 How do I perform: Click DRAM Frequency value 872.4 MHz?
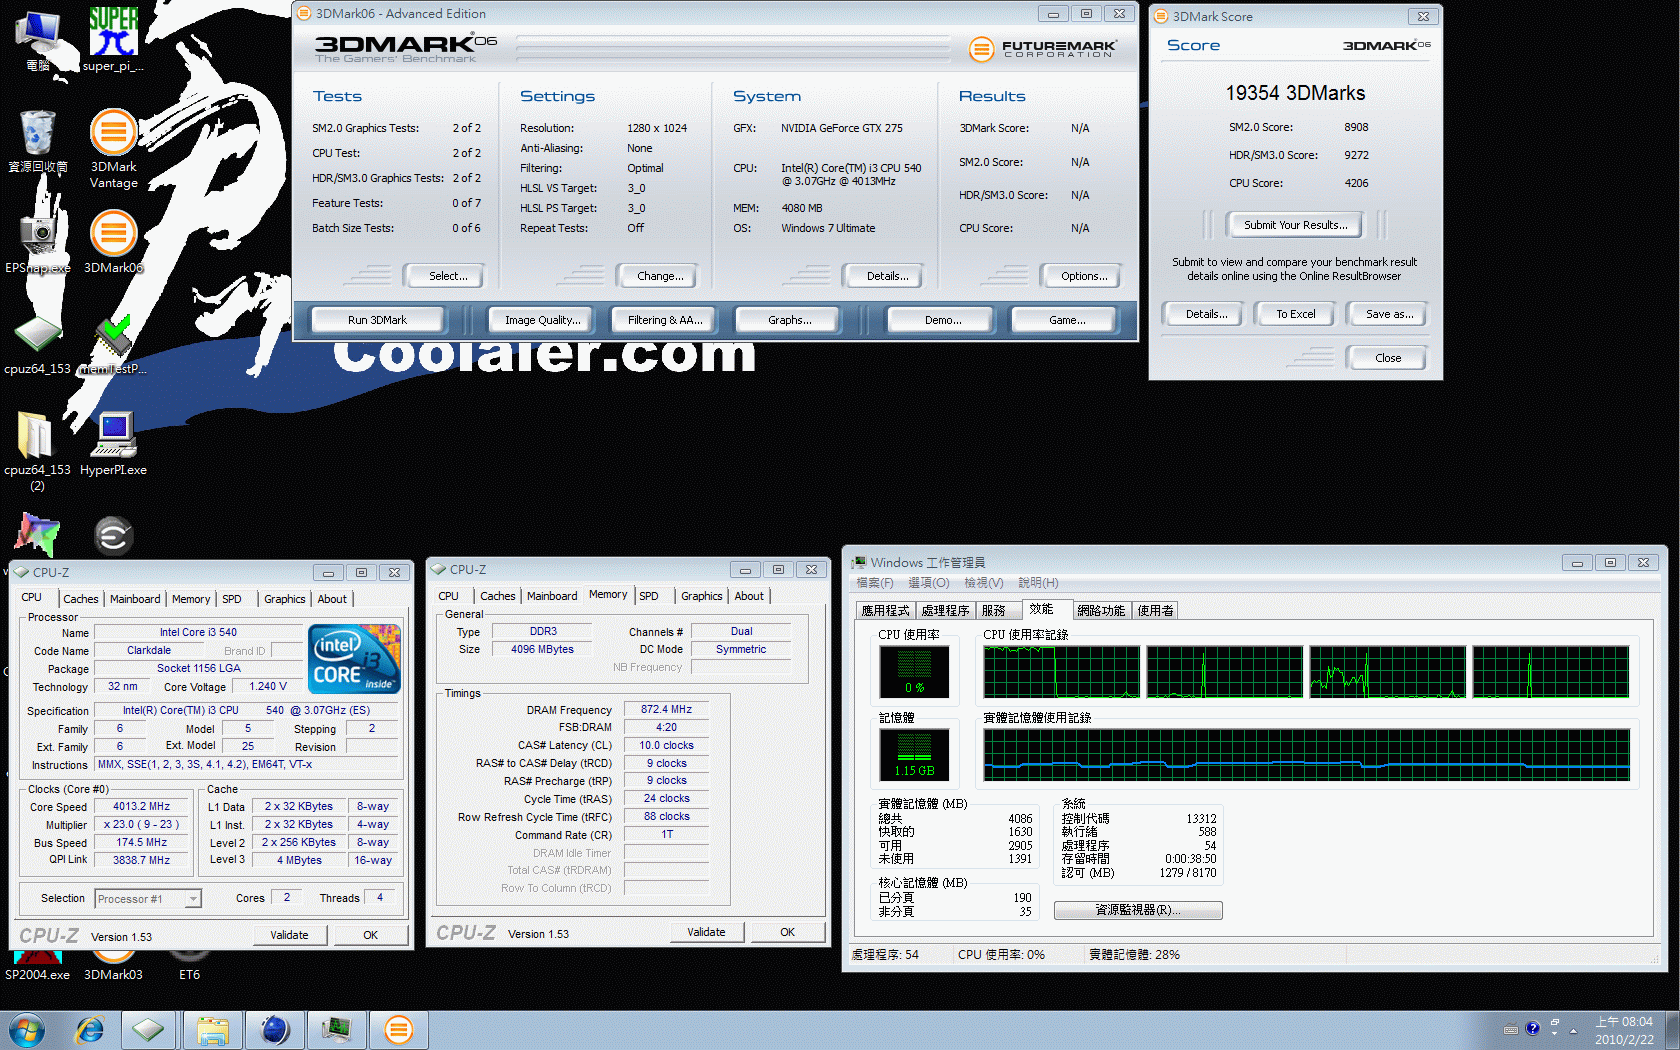[666, 709]
